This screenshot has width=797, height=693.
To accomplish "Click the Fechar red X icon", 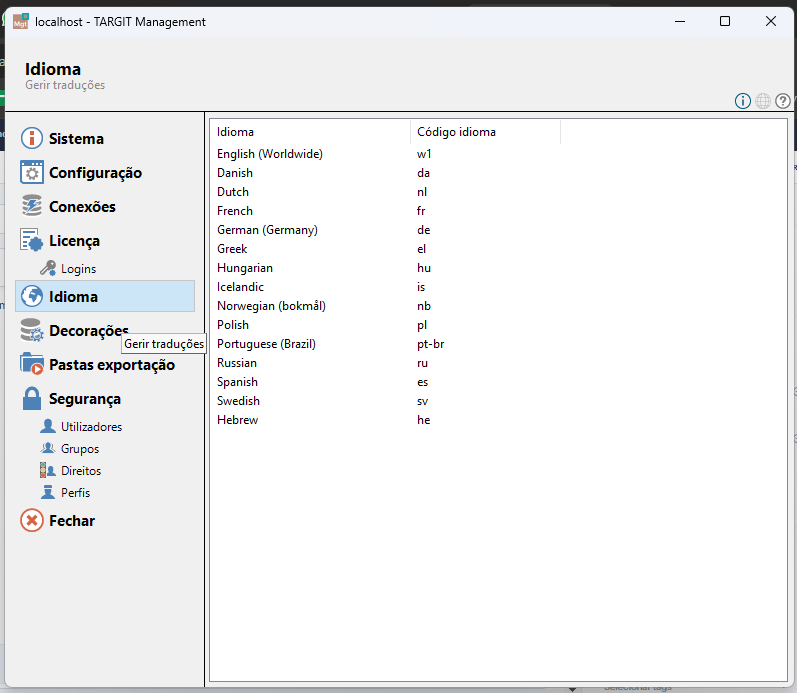I will click(32, 521).
